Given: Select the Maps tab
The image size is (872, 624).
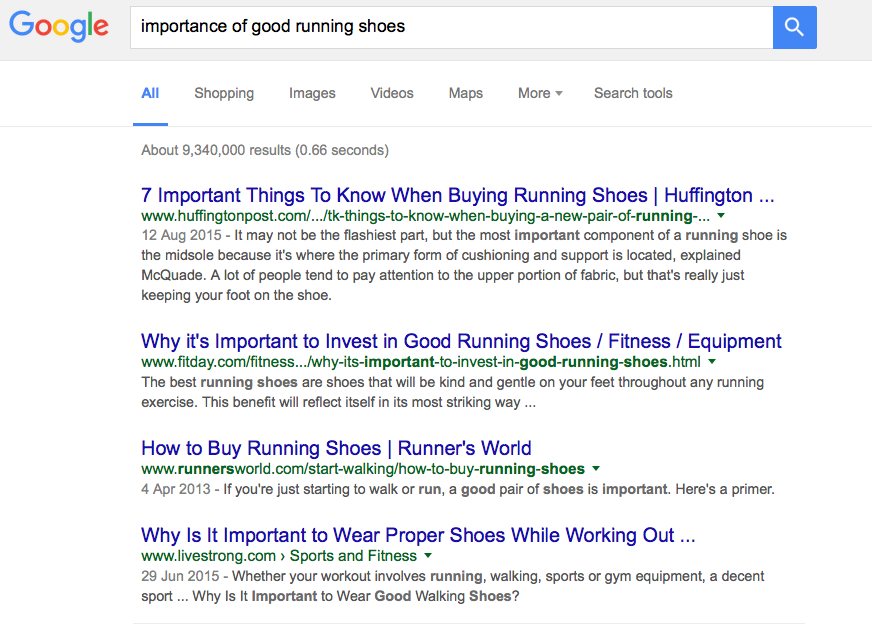Looking at the screenshot, I should (x=466, y=93).
